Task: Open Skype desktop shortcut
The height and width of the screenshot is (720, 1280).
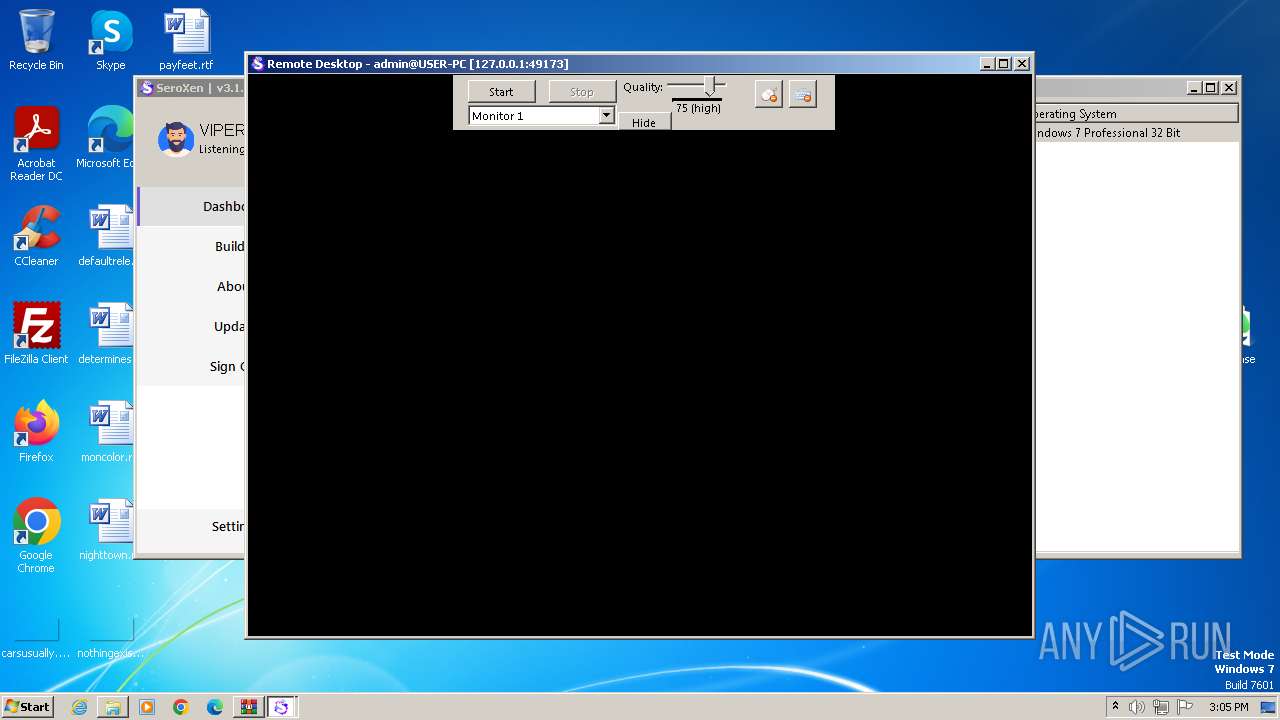Action: pos(110,40)
